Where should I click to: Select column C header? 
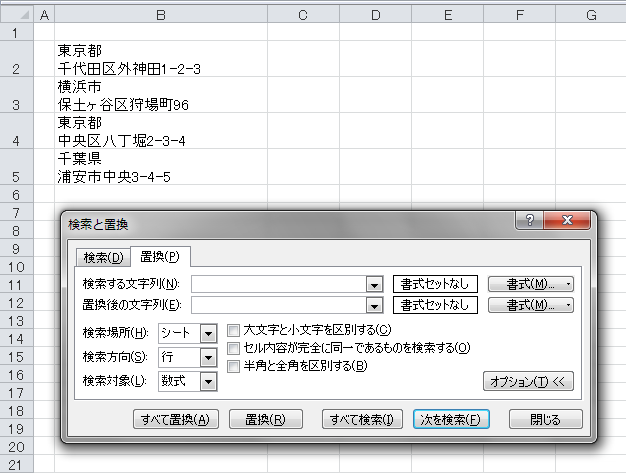(303, 15)
